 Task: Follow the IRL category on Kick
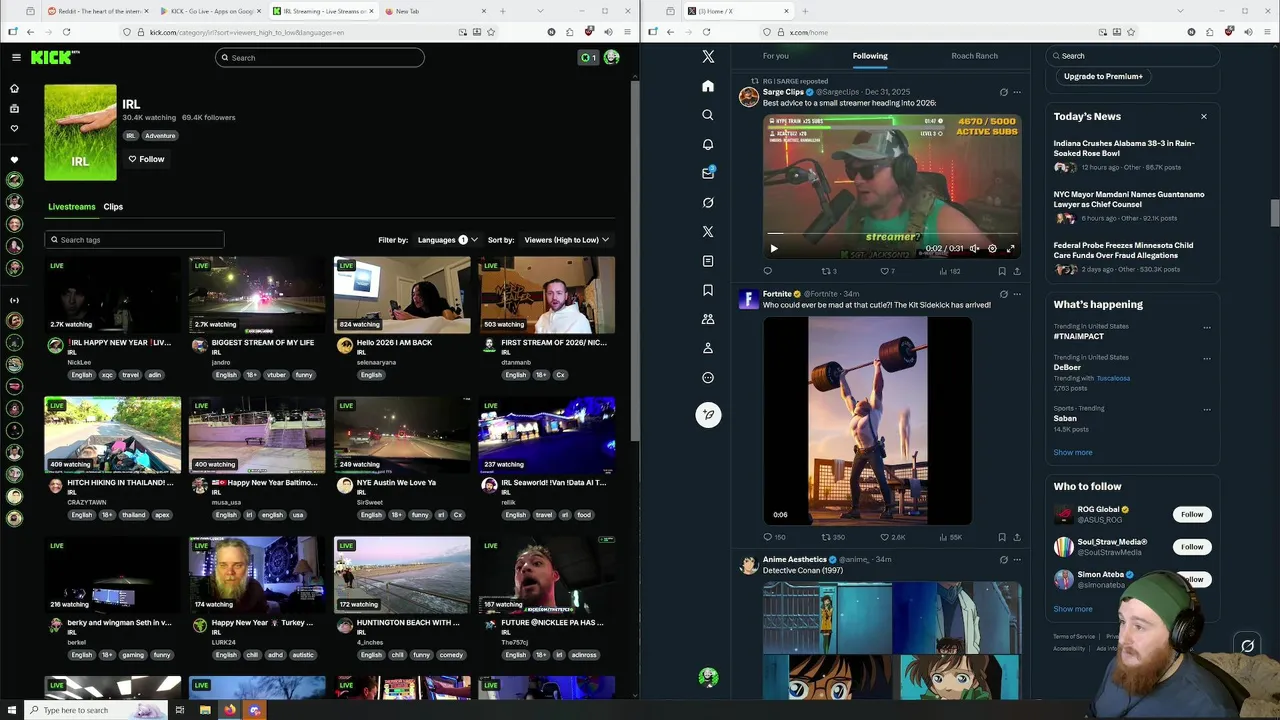(x=146, y=159)
